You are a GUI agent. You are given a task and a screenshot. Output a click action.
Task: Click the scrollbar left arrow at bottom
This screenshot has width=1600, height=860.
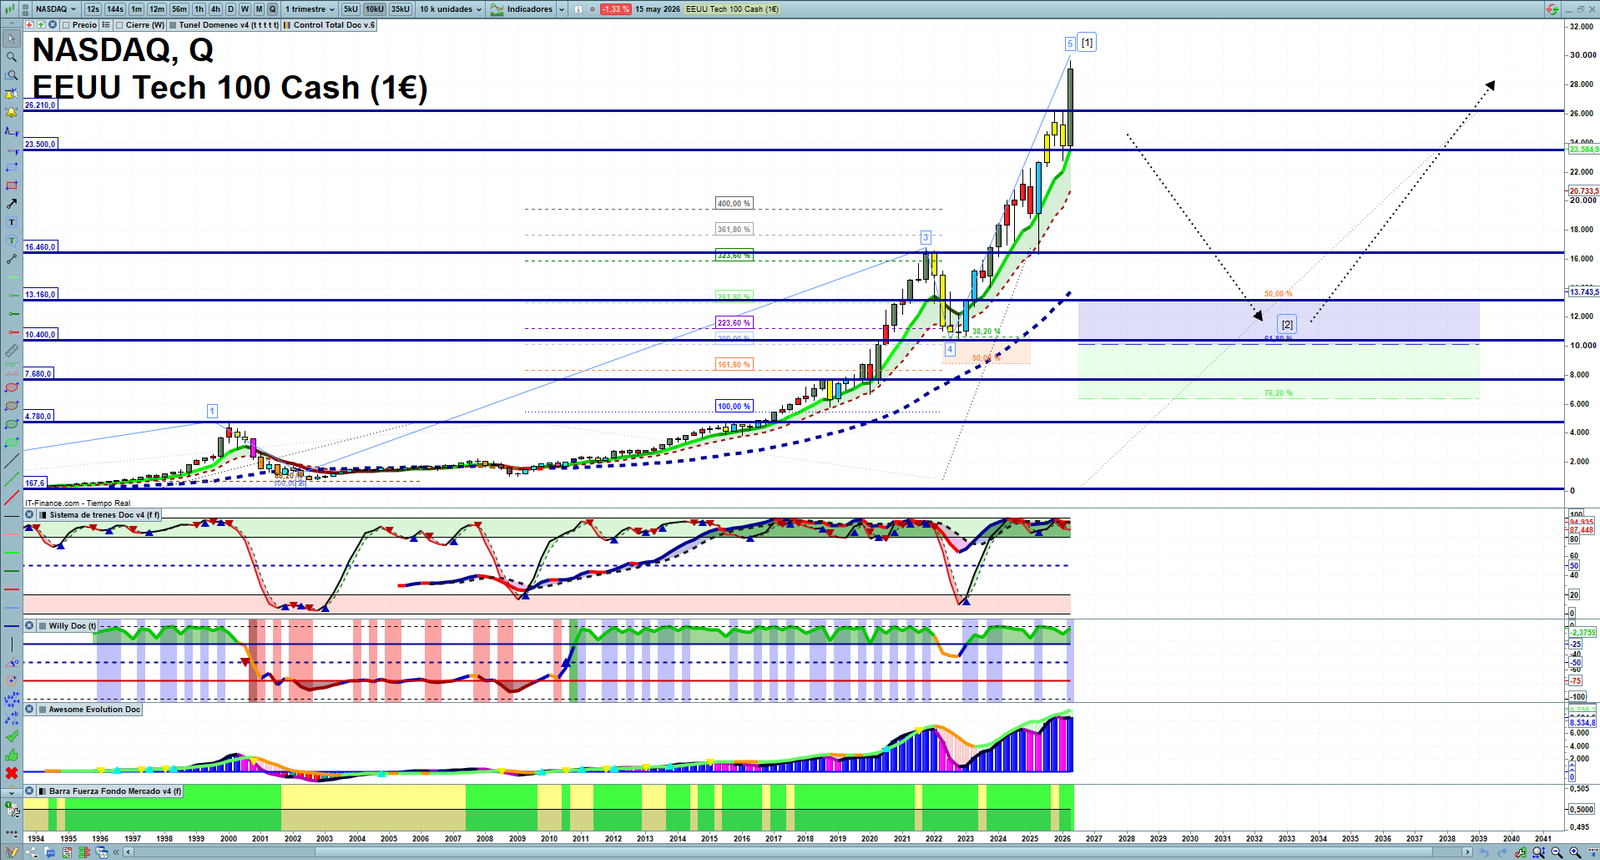pyautogui.click(x=129, y=852)
